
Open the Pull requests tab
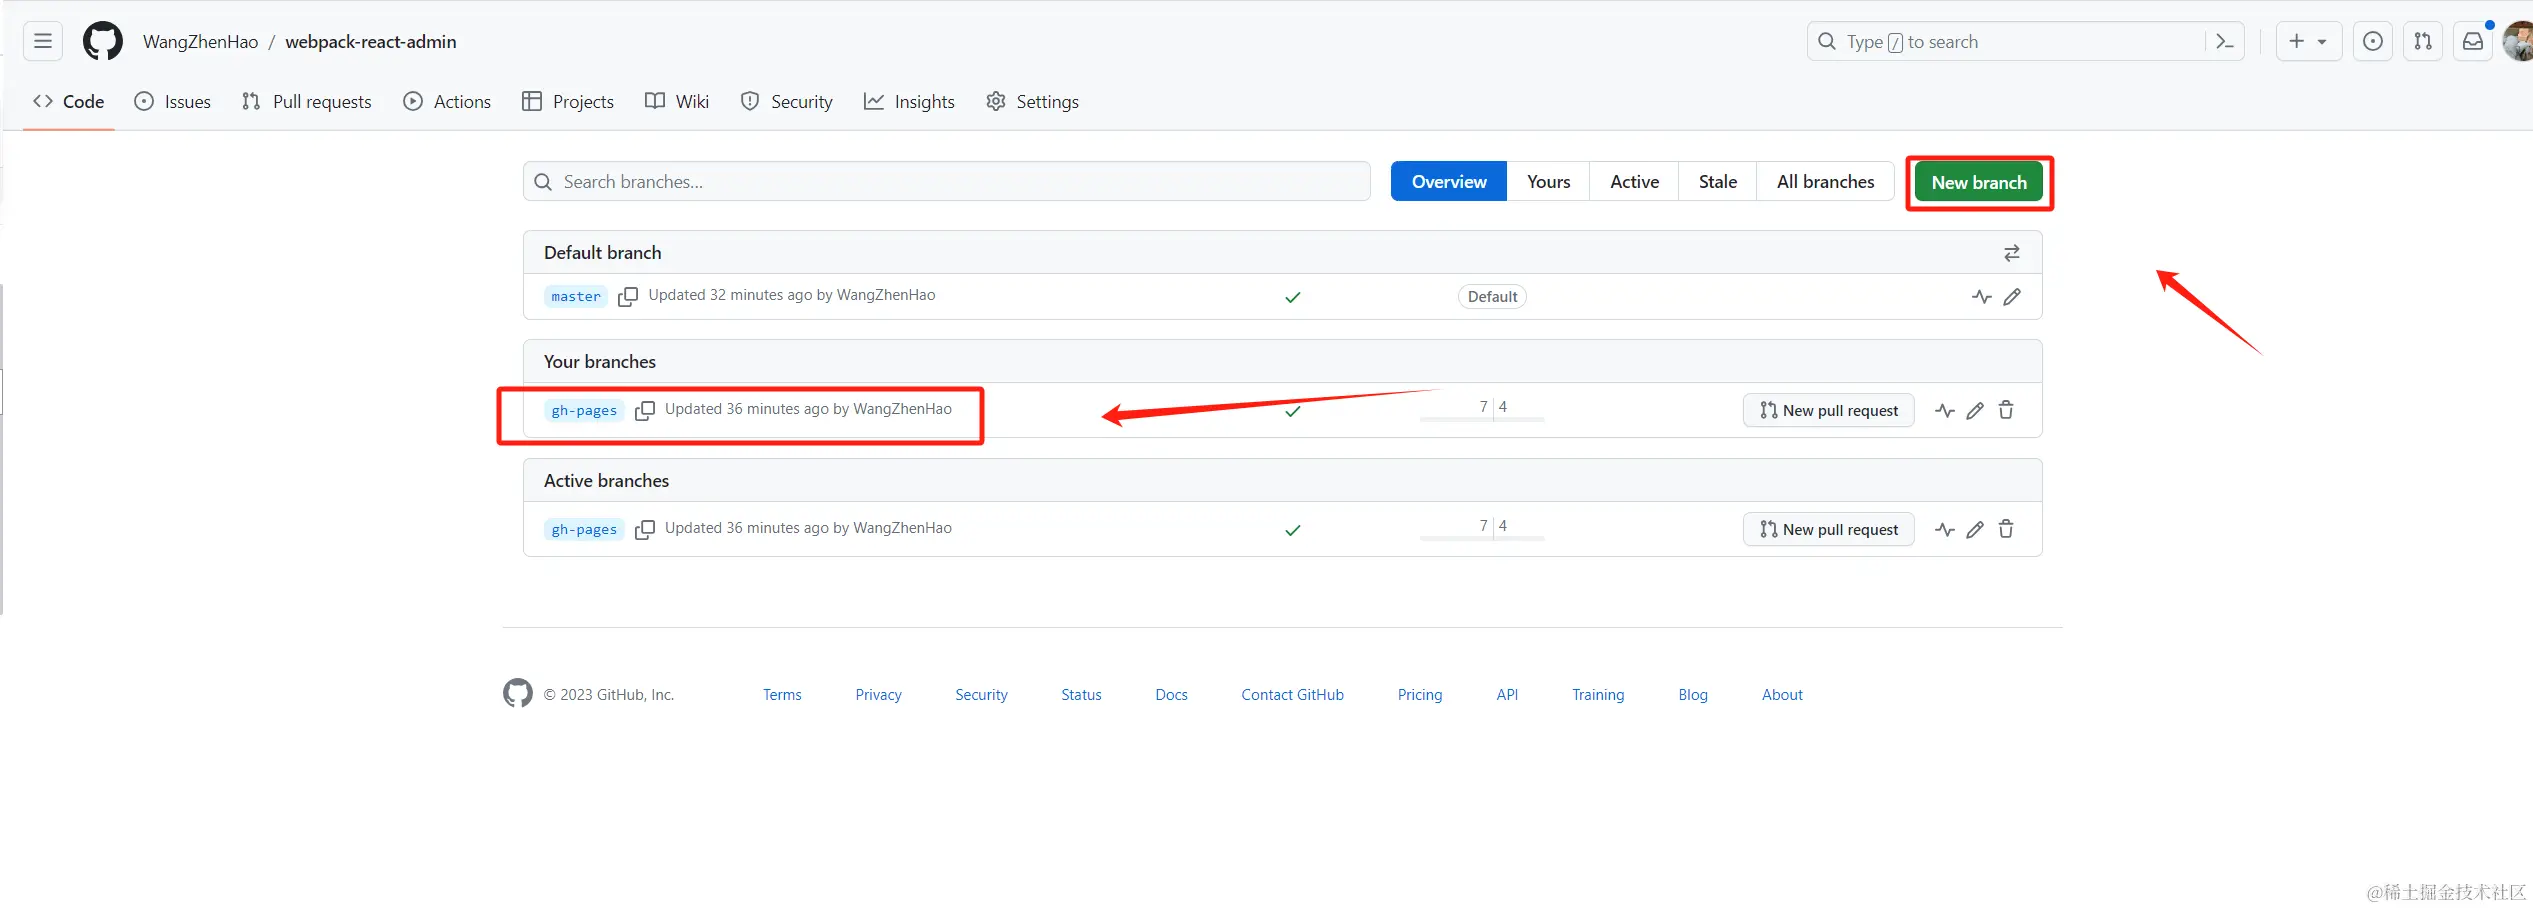(307, 102)
